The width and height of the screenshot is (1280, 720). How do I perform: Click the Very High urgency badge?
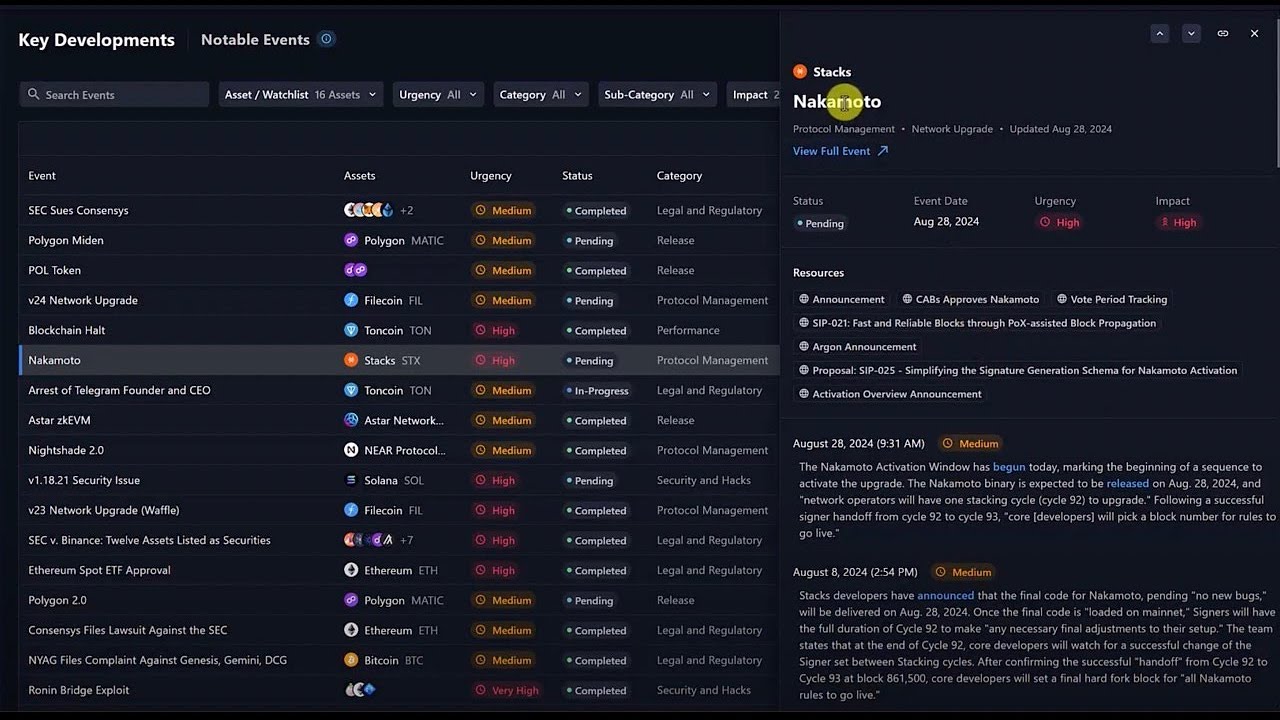pyautogui.click(x=508, y=690)
